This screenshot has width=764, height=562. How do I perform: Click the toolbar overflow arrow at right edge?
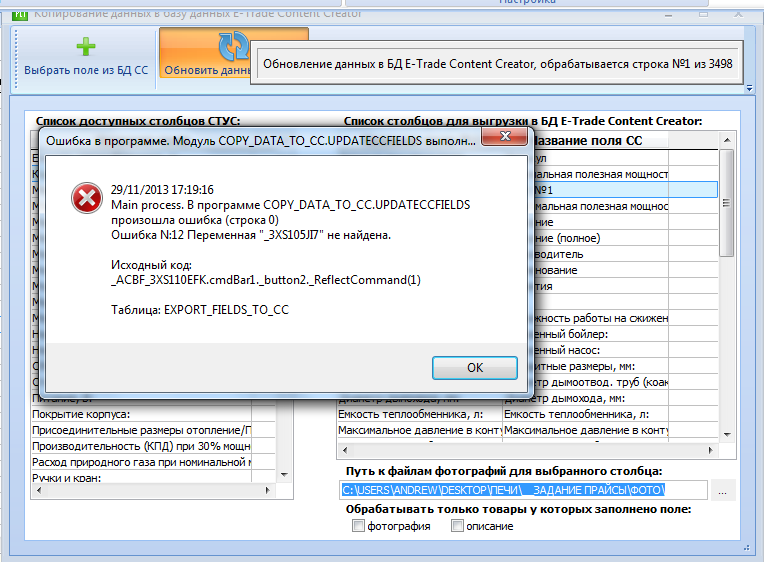(749, 88)
